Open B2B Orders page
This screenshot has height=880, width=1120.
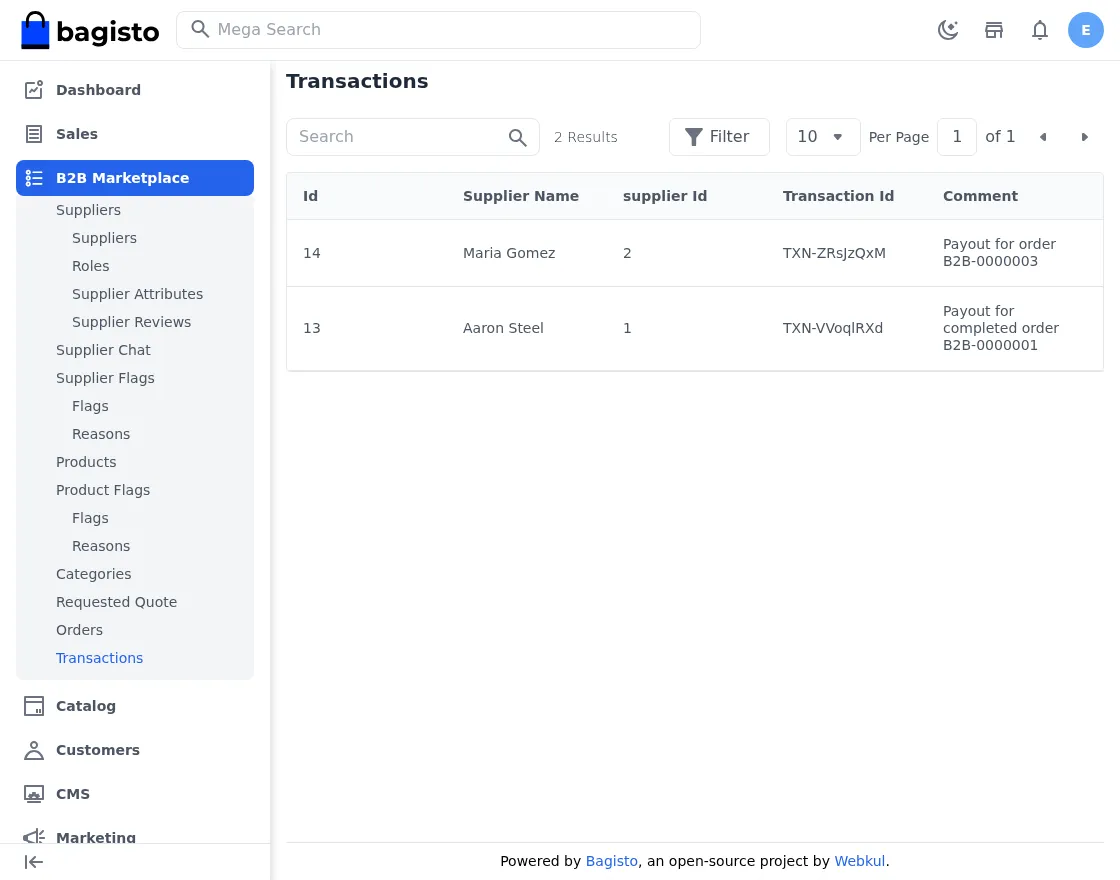(79, 630)
